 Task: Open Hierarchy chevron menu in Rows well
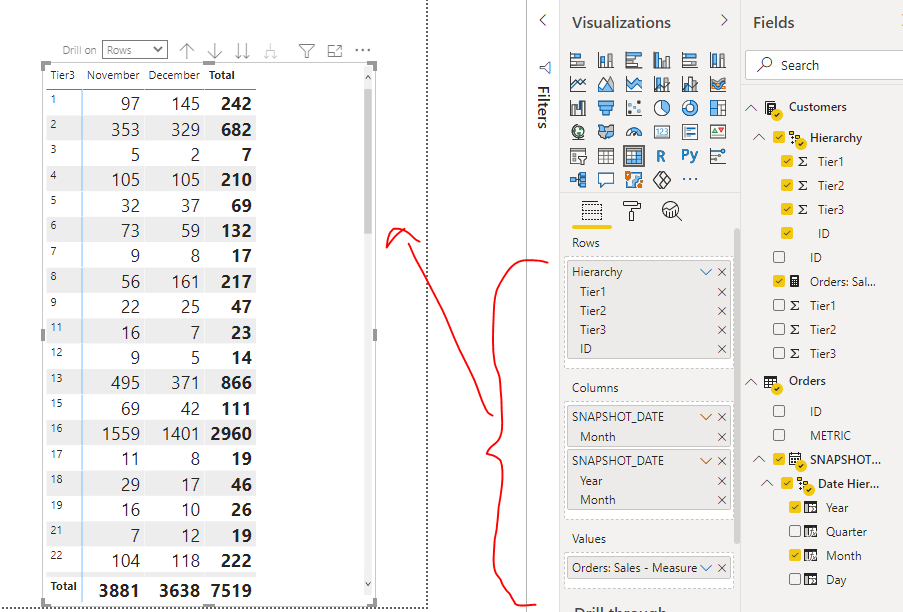(705, 272)
